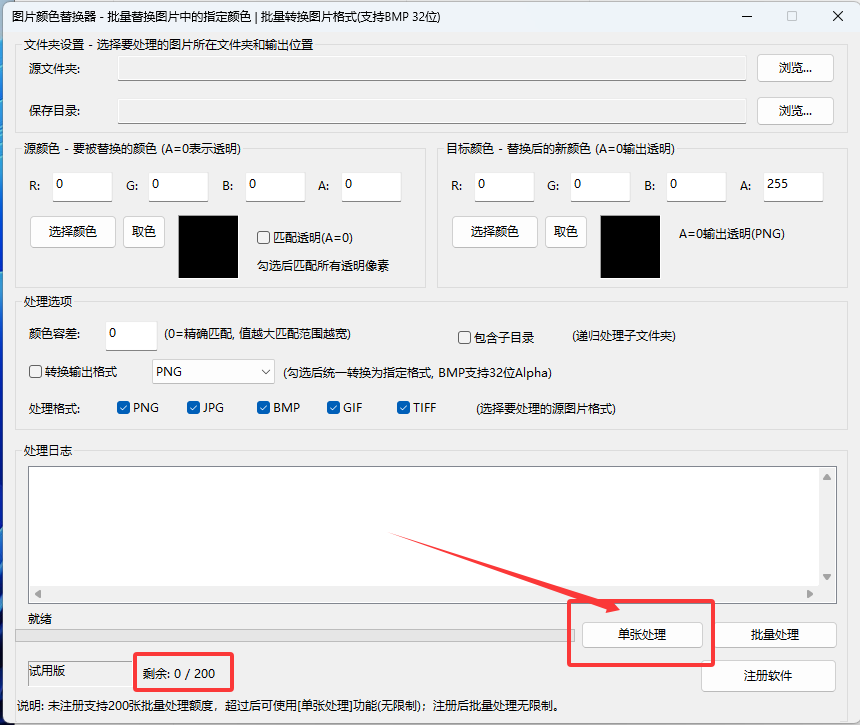Image resolution: width=860 pixels, height=725 pixels.
Task: Click the 单张处理 single-image processing button
Action: (641, 634)
